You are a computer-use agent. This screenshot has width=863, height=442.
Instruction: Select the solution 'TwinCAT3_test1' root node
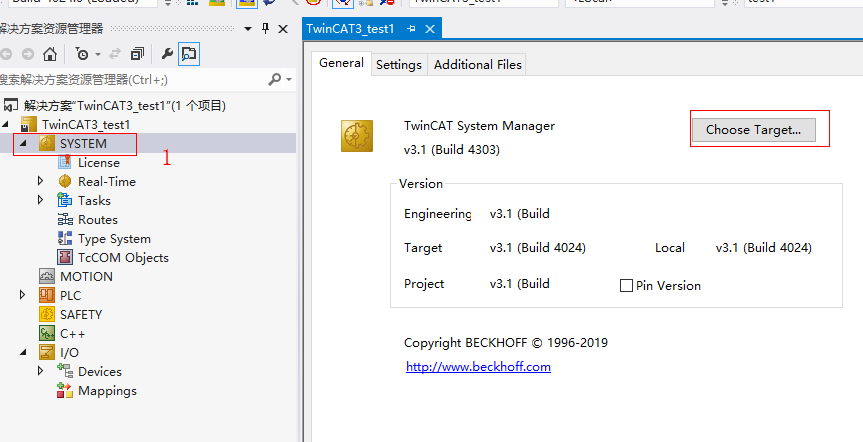124,106
